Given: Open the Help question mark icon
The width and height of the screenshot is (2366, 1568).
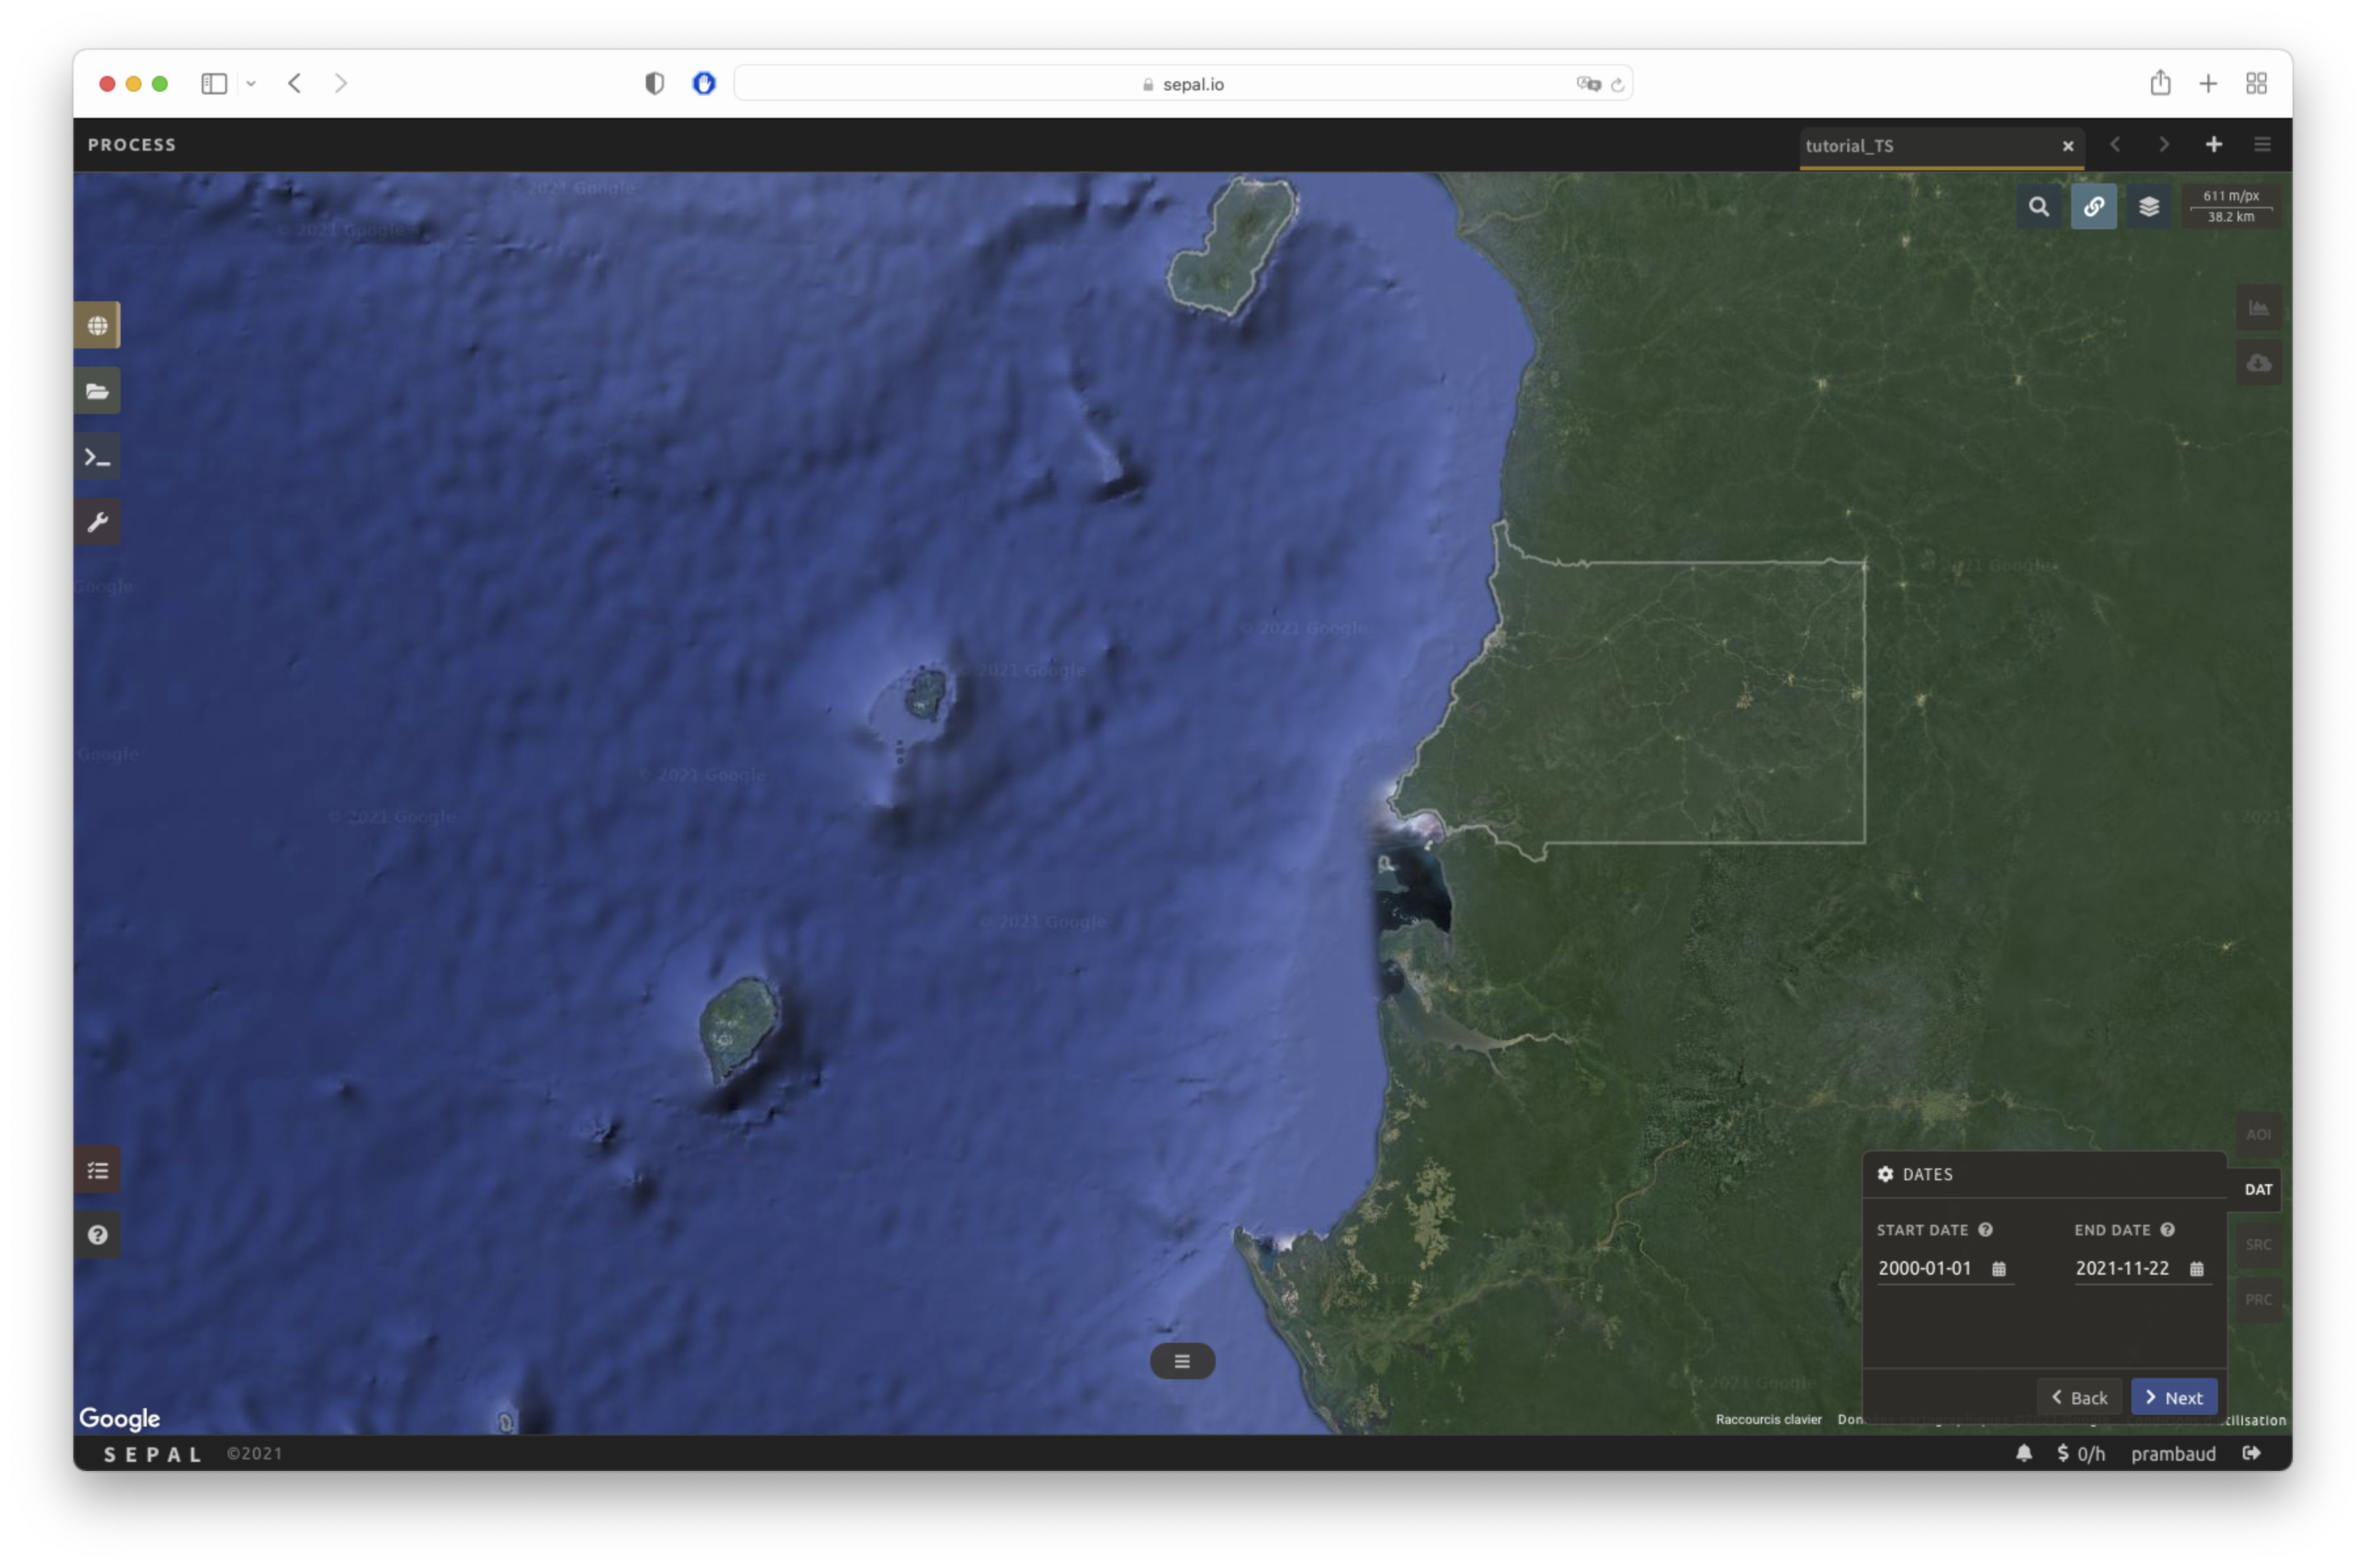Looking at the screenshot, I should pyautogui.click(x=97, y=1235).
